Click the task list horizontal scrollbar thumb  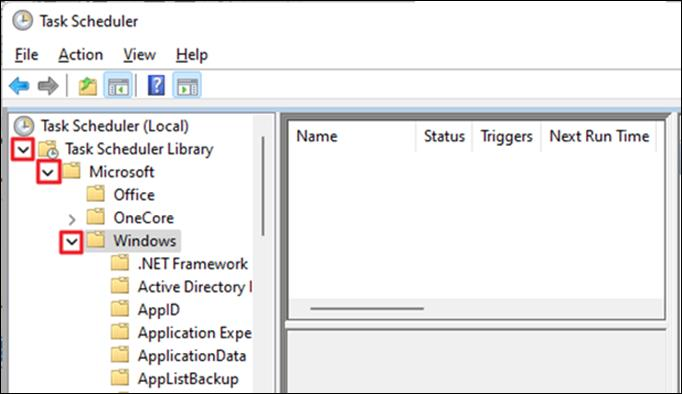pyautogui.click(x=367, y=309)
